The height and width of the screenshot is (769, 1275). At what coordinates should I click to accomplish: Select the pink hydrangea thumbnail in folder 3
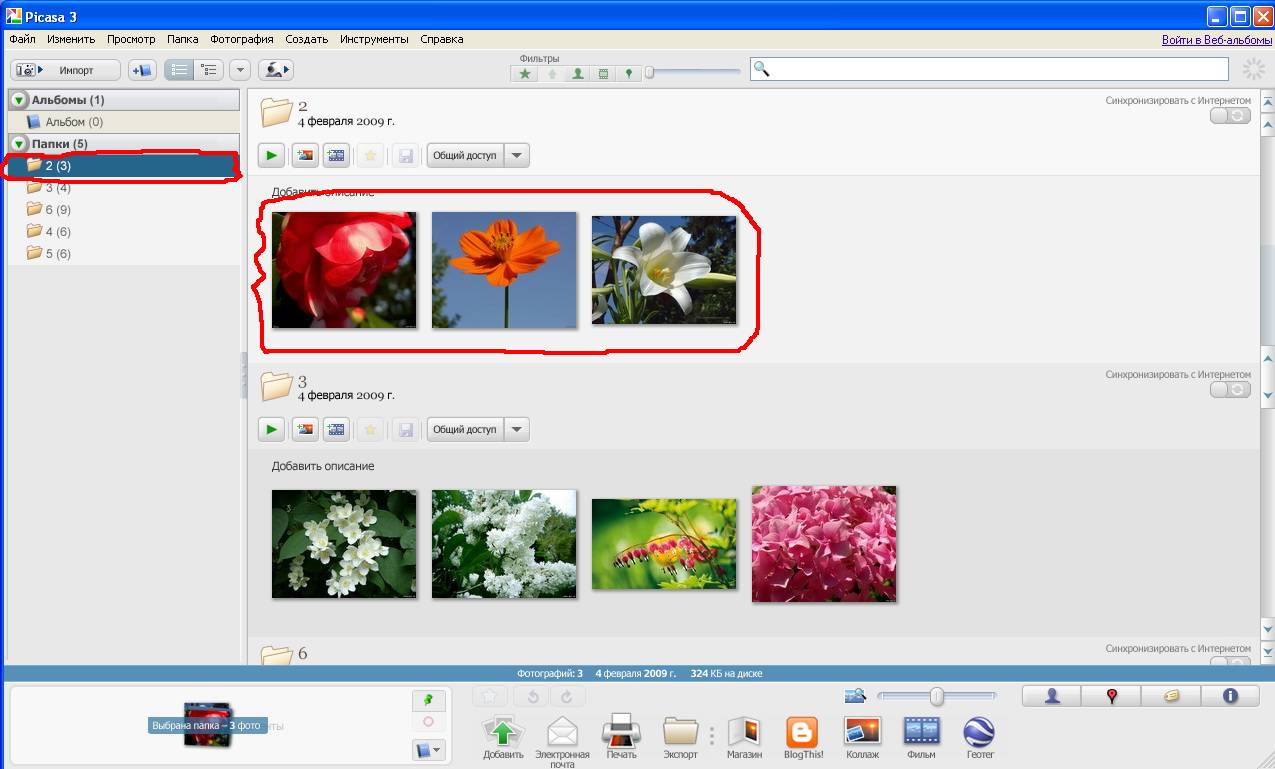(824, 544)
